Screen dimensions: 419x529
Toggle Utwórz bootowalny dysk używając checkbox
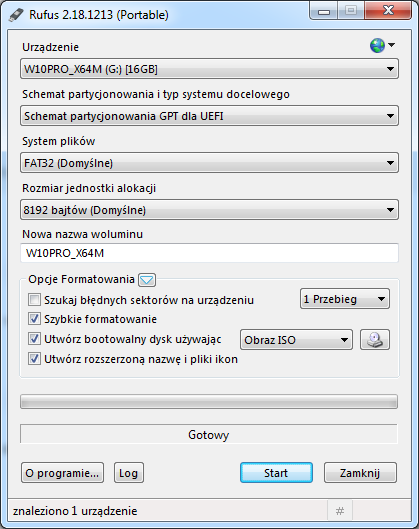[x=34, y=339]
